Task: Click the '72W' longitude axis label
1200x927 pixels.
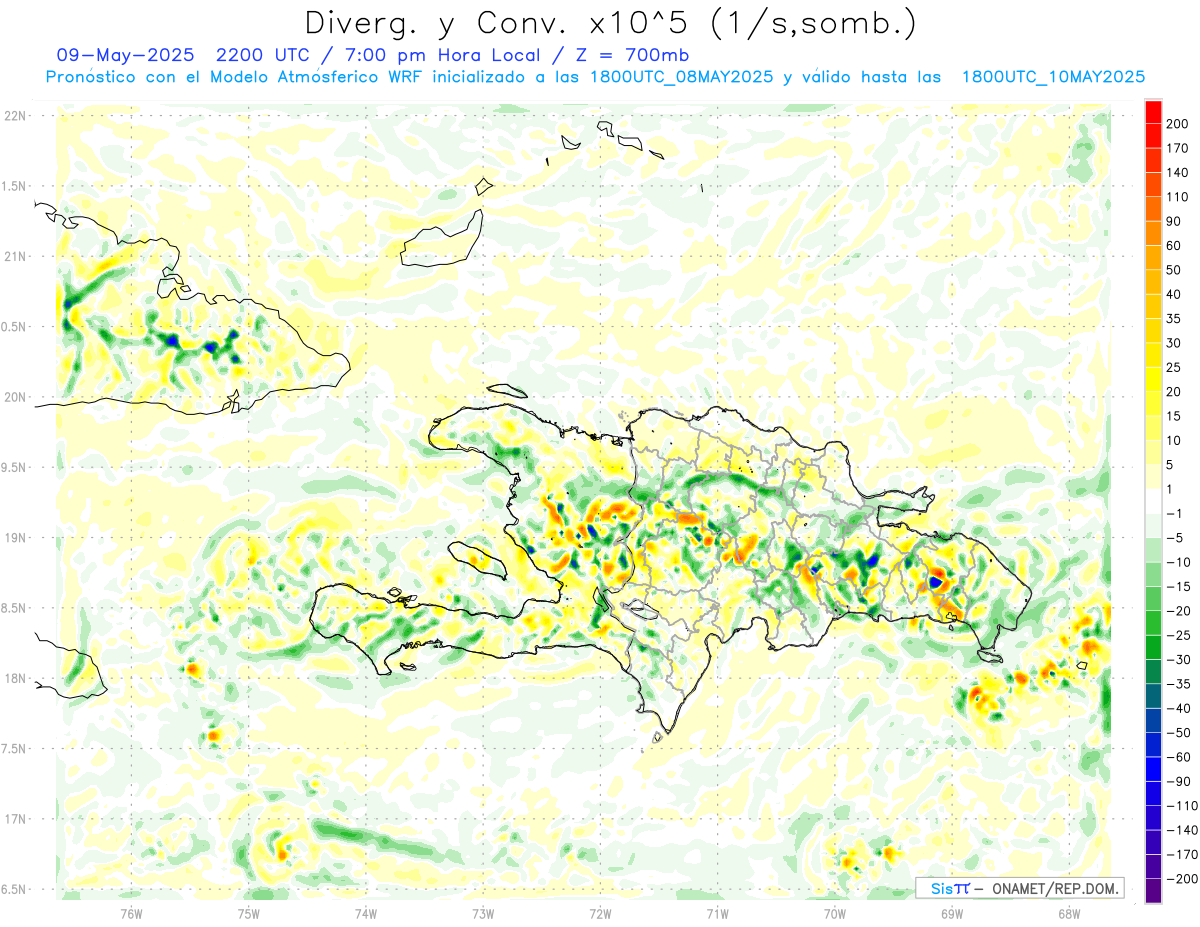Action: pyautogui.click(x=600, y=914)
